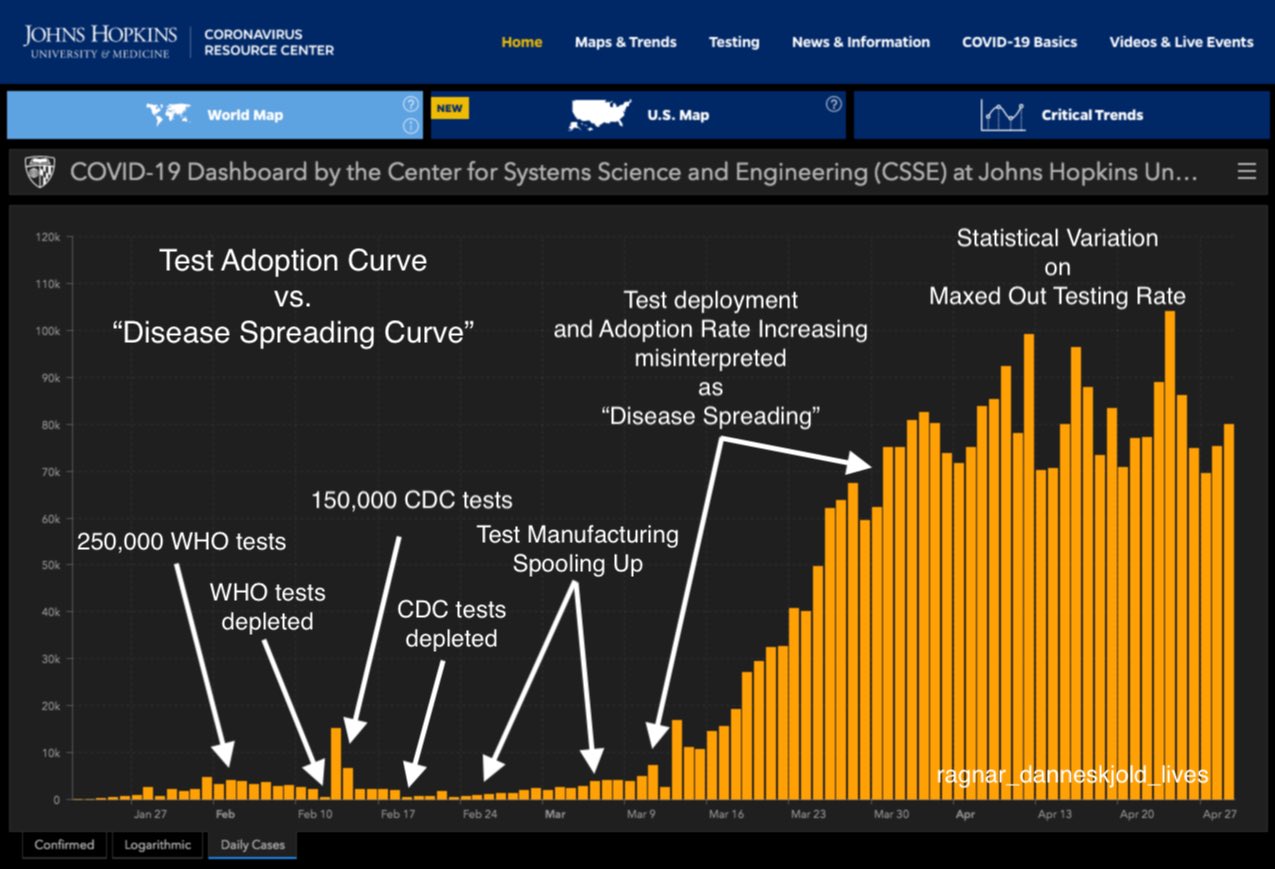Click the Home navigation link

click(521, 42)
